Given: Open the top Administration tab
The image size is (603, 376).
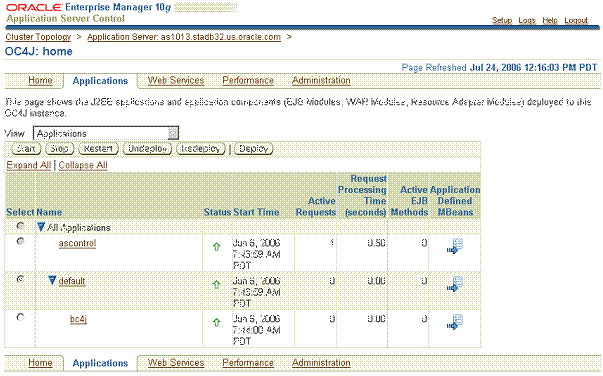Looking at the screenshot, I should [321, 80].
